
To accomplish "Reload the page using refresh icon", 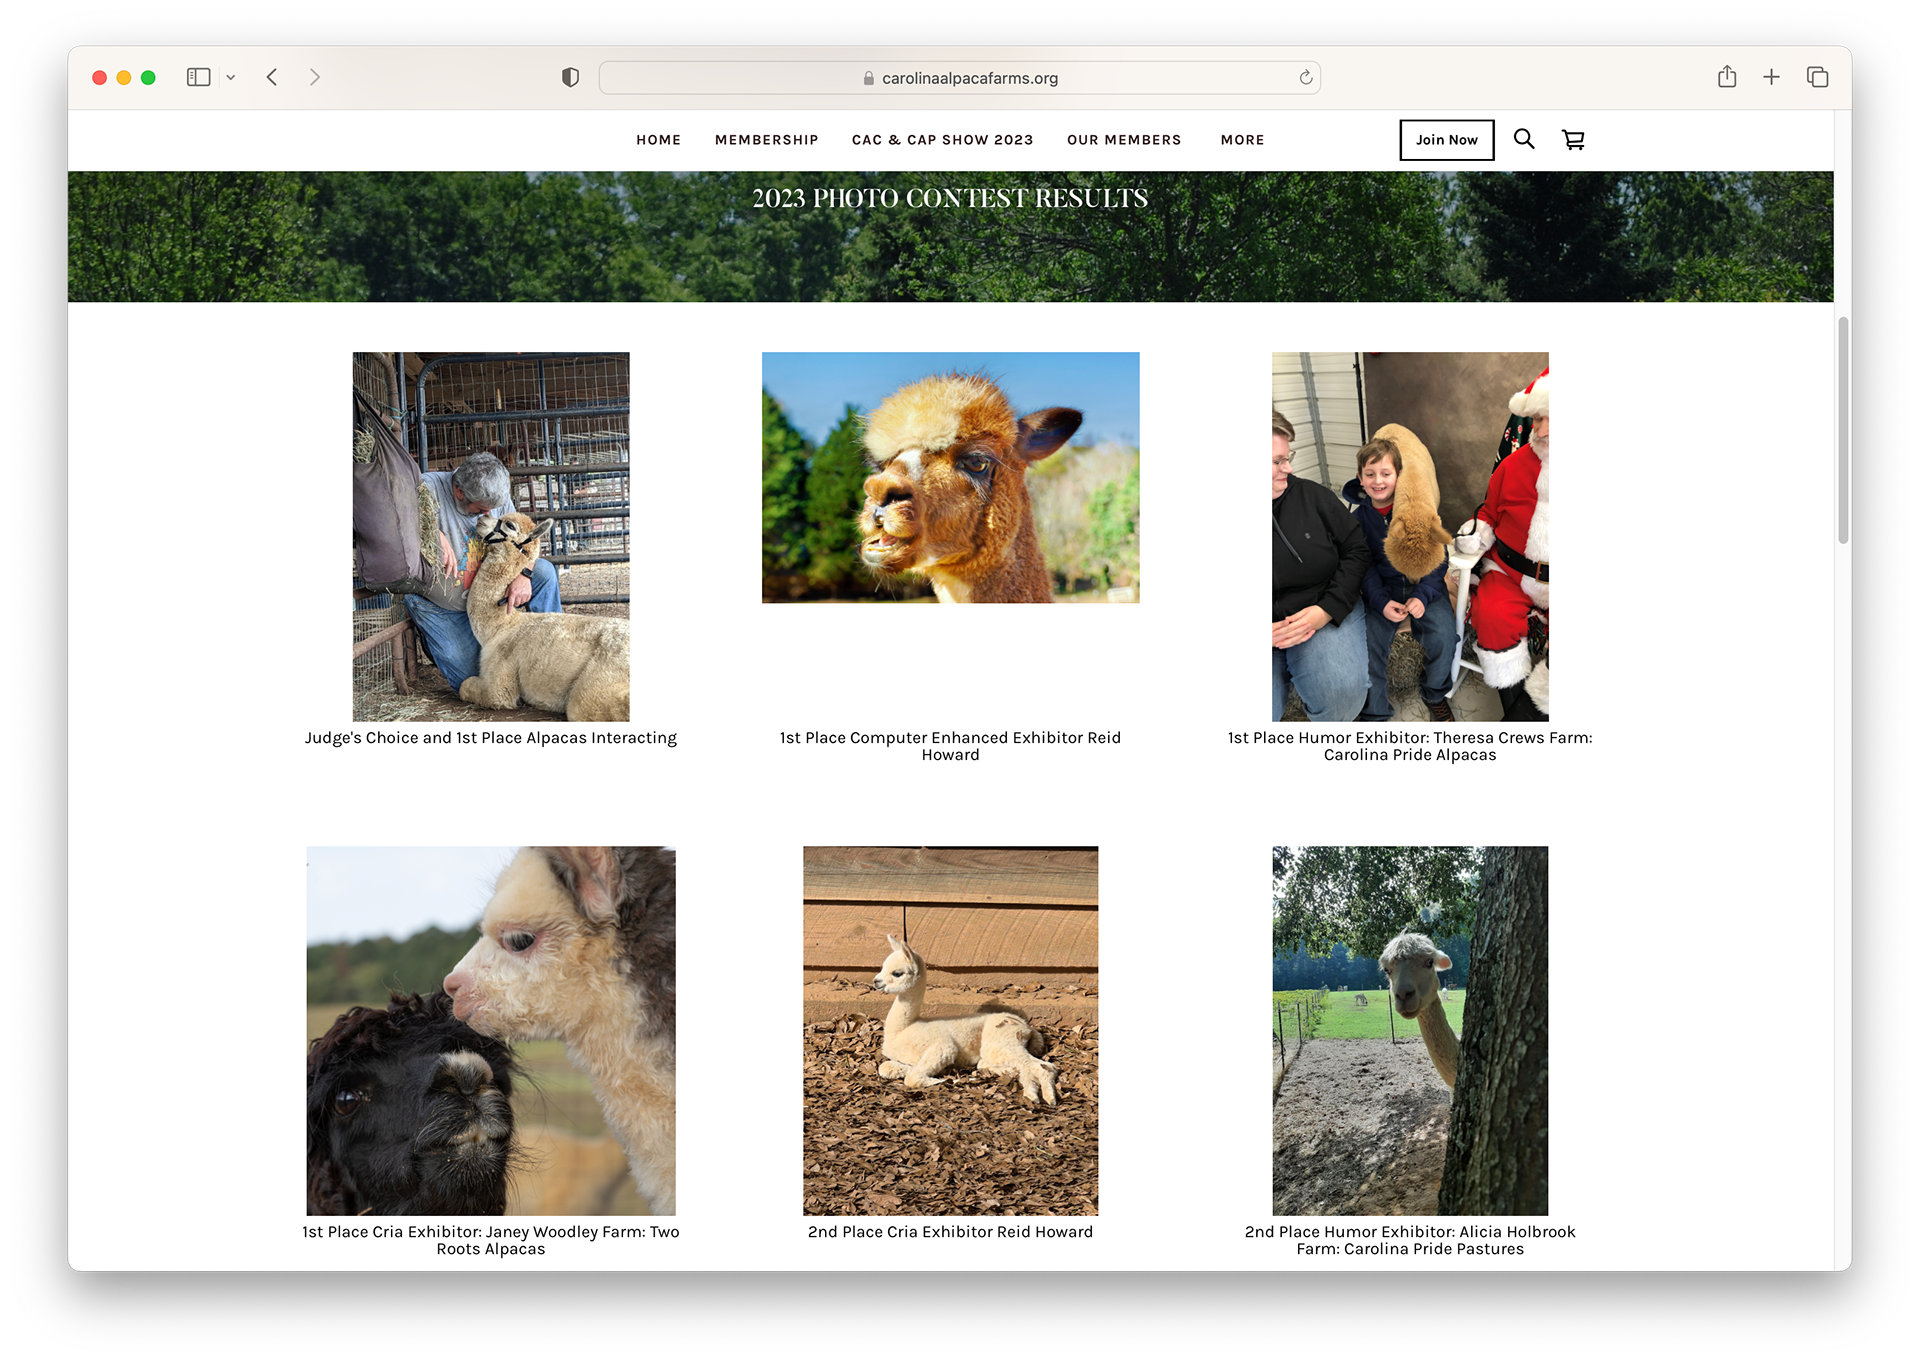I will 1305,77.
